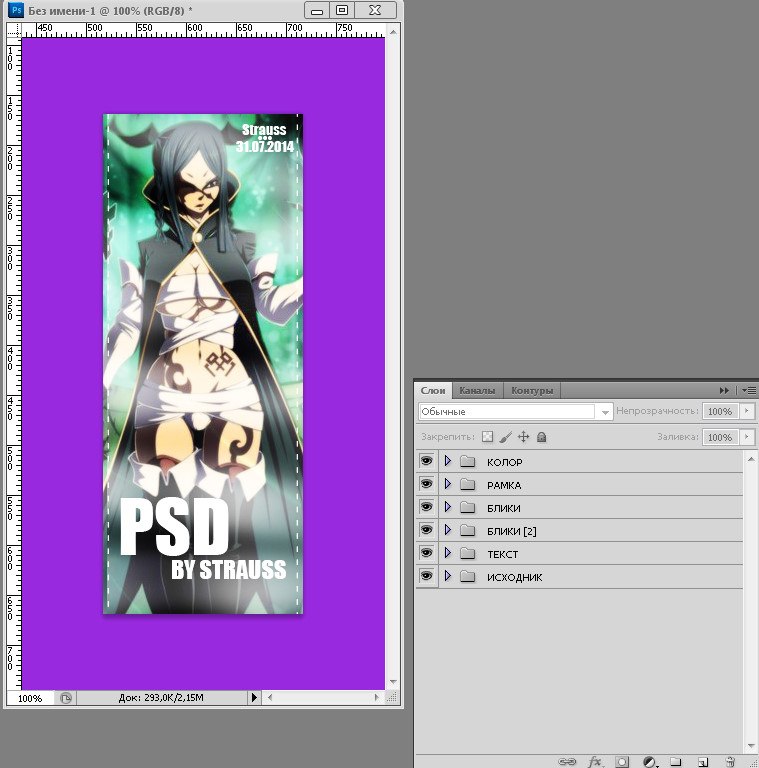Click the ТЕКСТ group folder icon
Screen dimensions: 759x768
click(468, 553)
